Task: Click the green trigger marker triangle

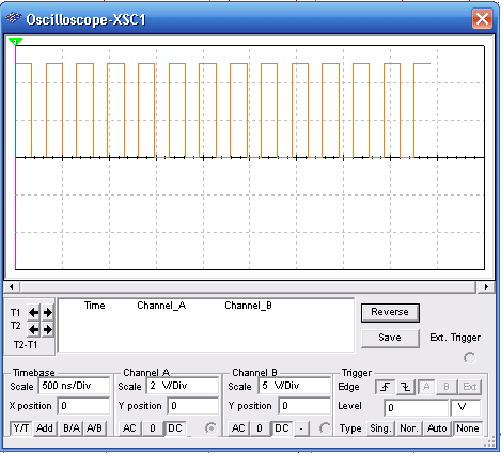Action: (15, 42)
